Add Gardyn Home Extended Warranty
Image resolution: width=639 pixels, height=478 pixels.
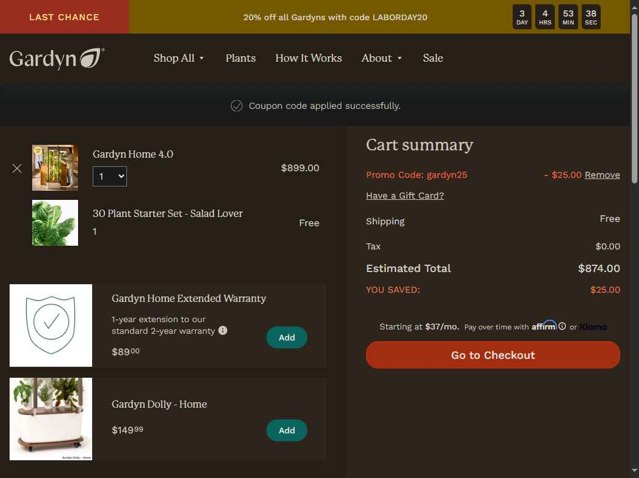286,337
